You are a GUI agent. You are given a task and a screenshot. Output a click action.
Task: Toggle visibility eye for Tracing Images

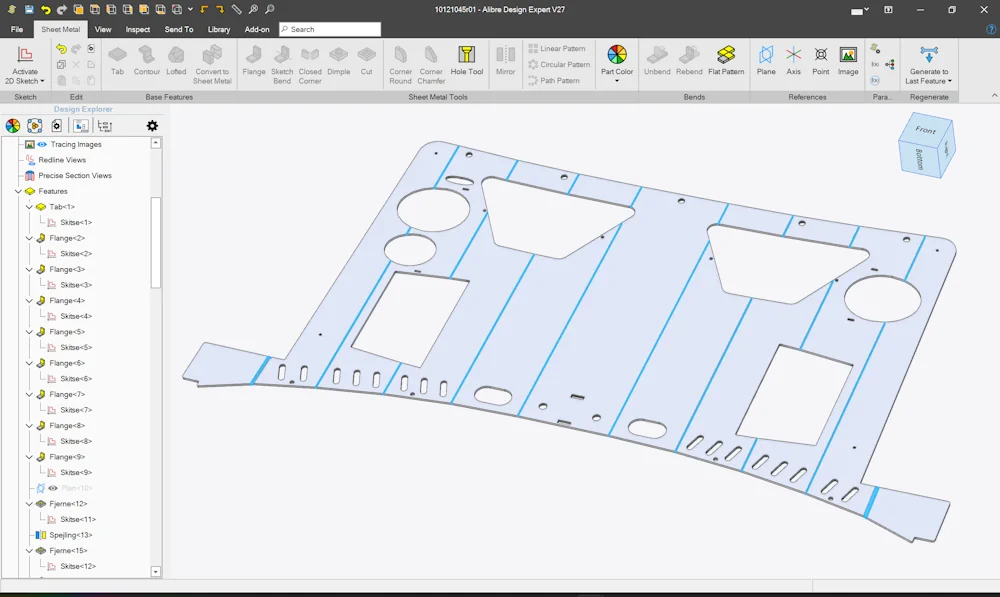(x=42, y=145)
